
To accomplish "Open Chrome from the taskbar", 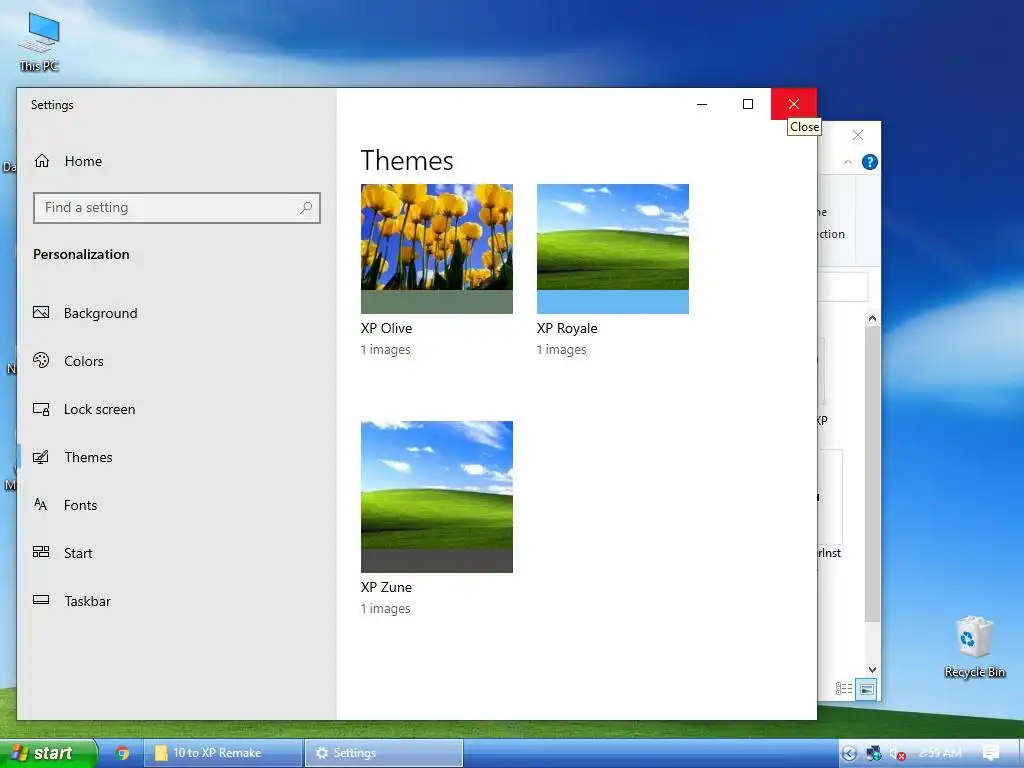I will 123,753.
